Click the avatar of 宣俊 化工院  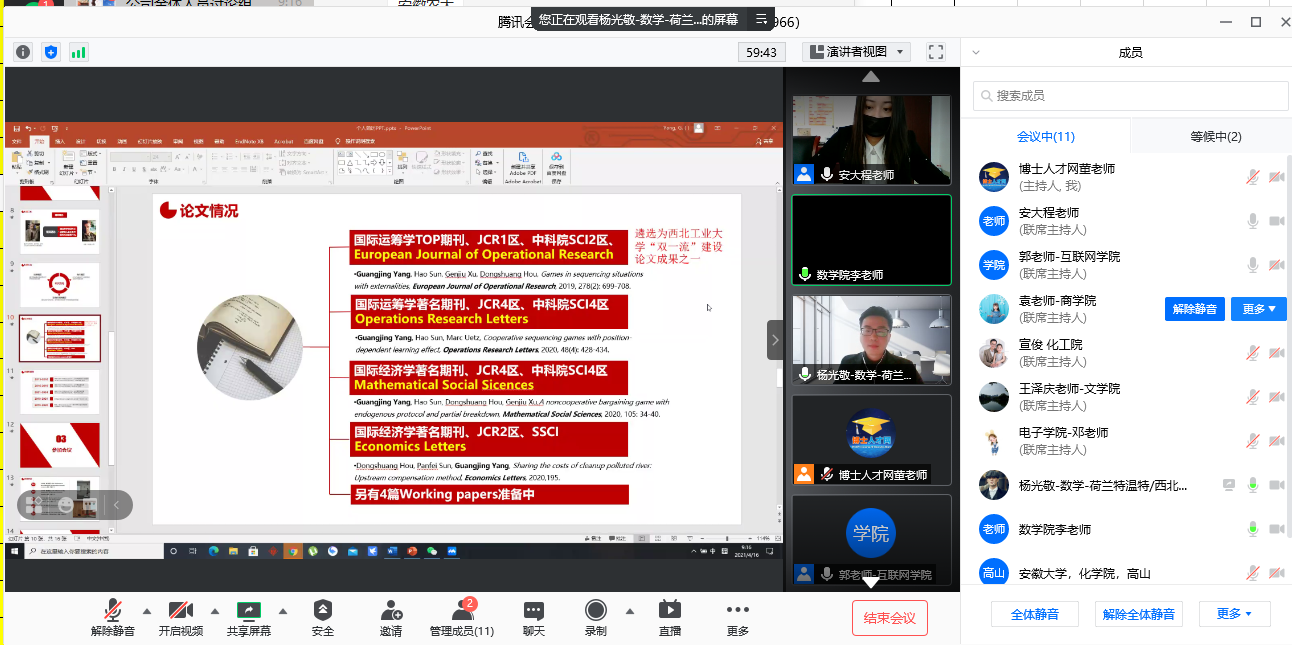pos(993,353)
